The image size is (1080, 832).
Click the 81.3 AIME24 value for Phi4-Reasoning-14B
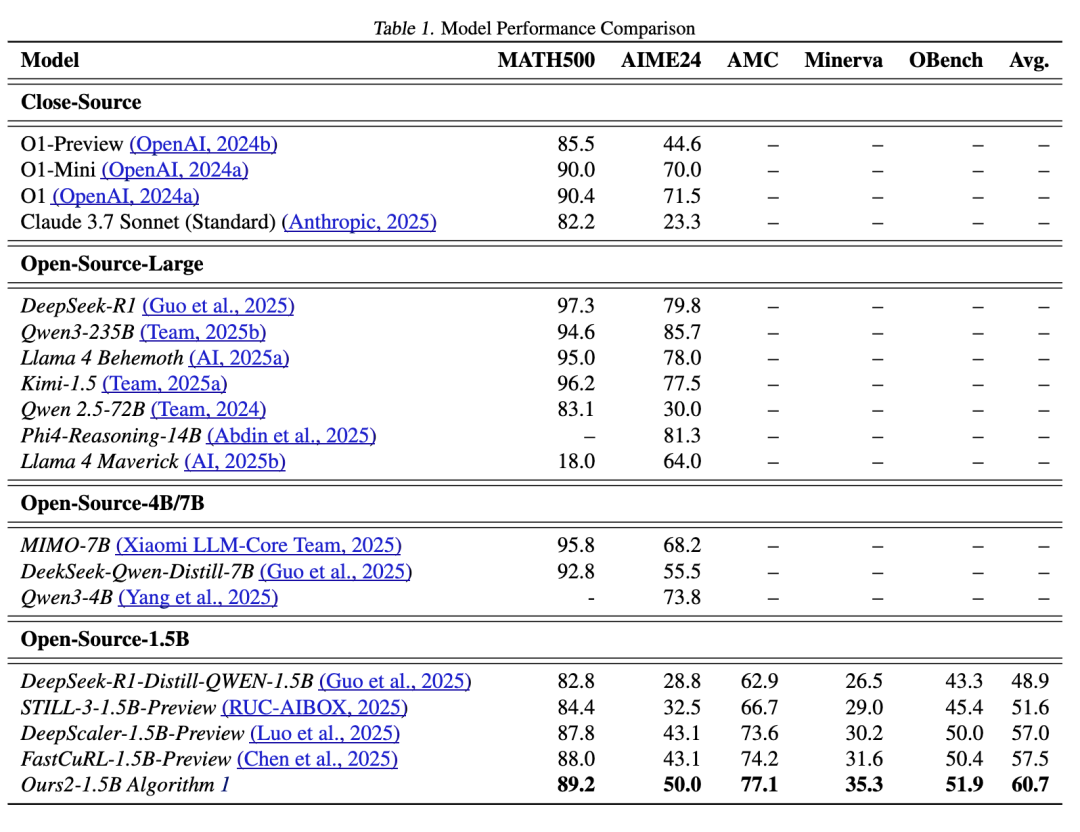682,436
